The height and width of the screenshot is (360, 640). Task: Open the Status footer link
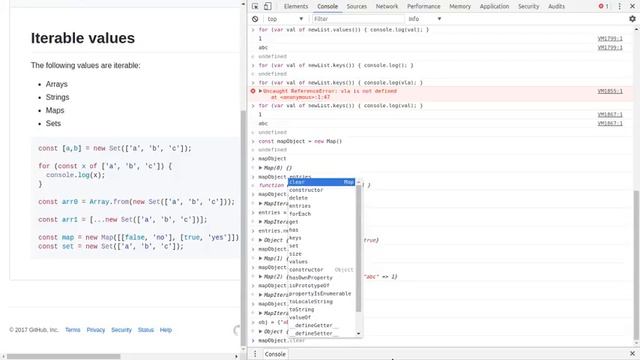pos(146,330)
